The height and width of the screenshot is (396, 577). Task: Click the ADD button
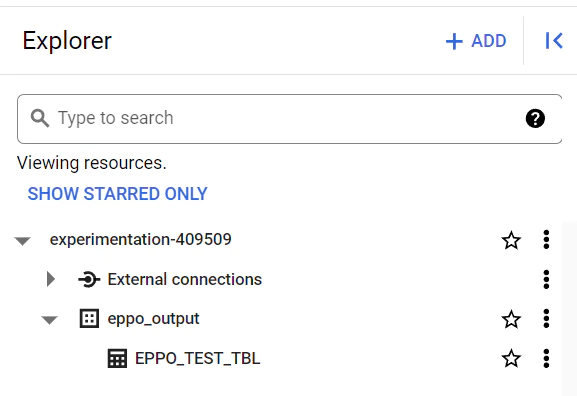tap(476, 41)
